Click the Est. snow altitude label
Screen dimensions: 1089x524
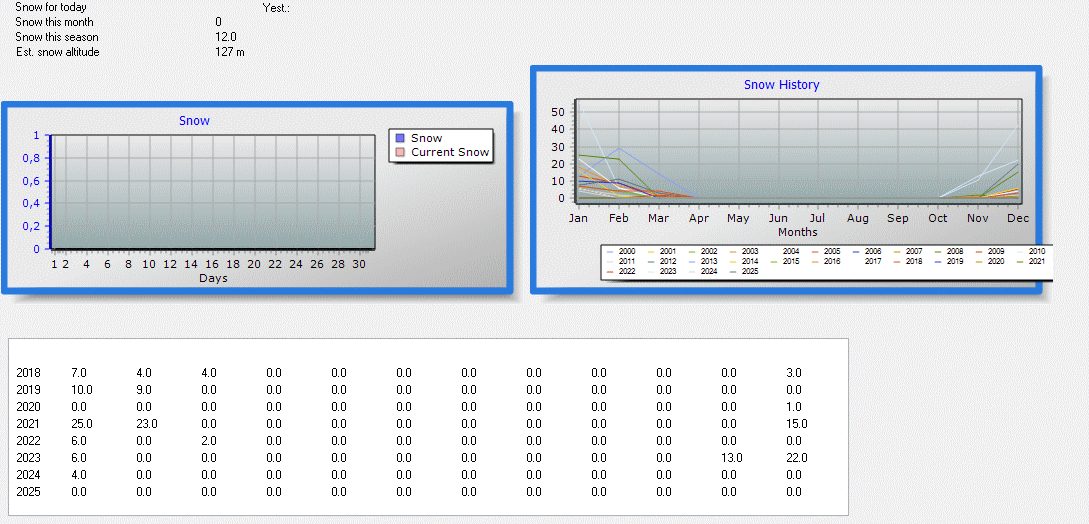(x=57, y=52)
